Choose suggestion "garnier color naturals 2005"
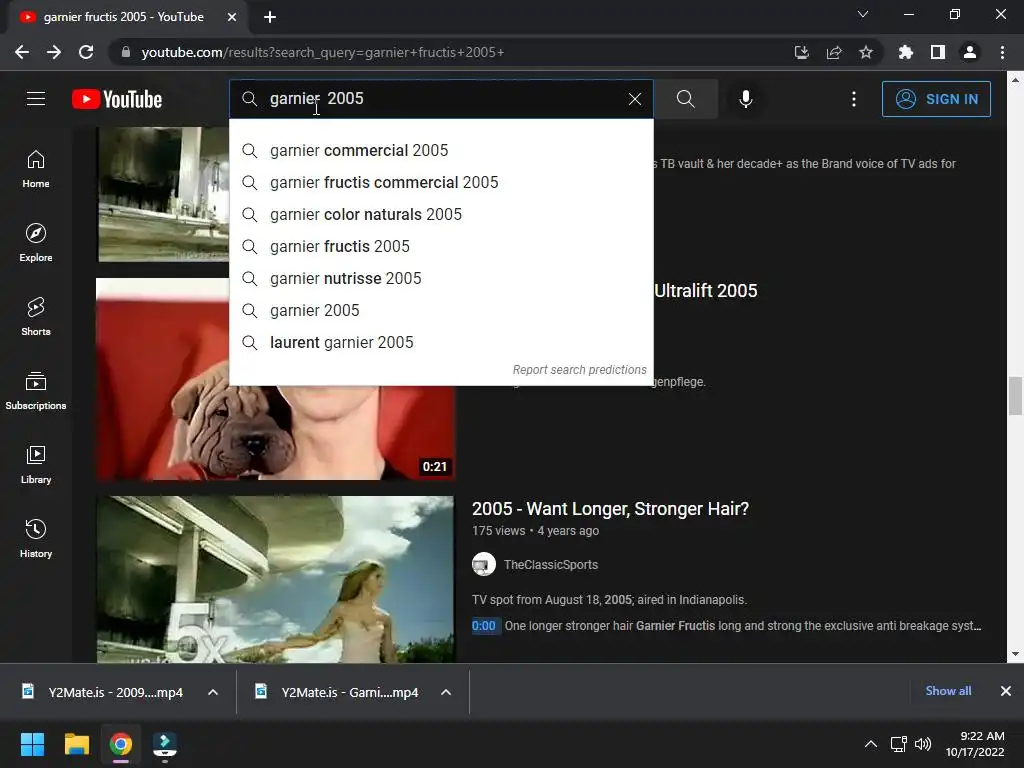Image resolution: width=1024 pixels, height=768 pixels. pos(441,214)
